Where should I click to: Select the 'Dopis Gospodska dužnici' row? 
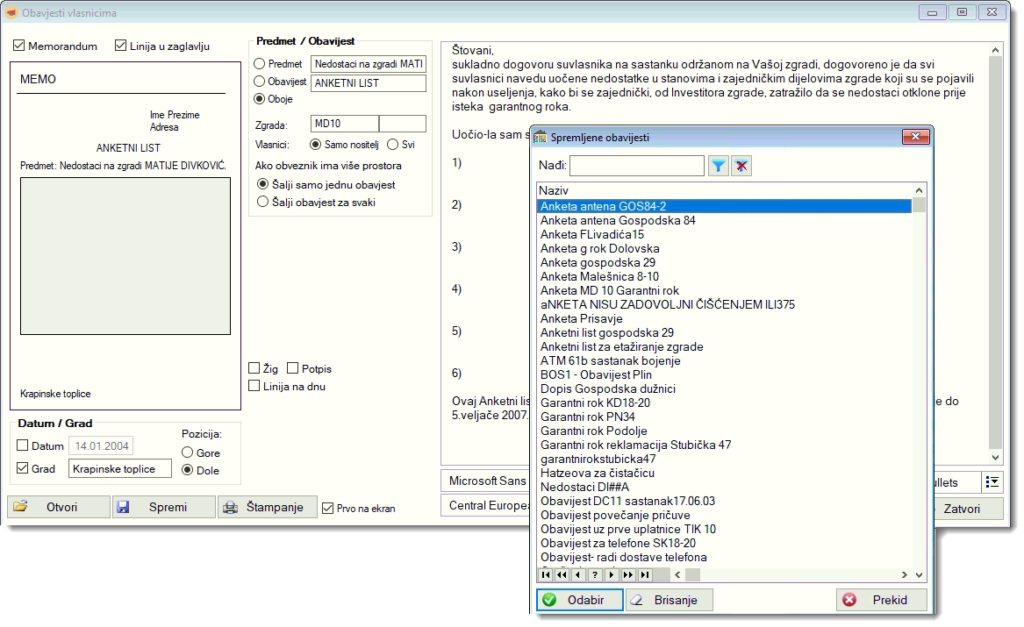point(724,389)
